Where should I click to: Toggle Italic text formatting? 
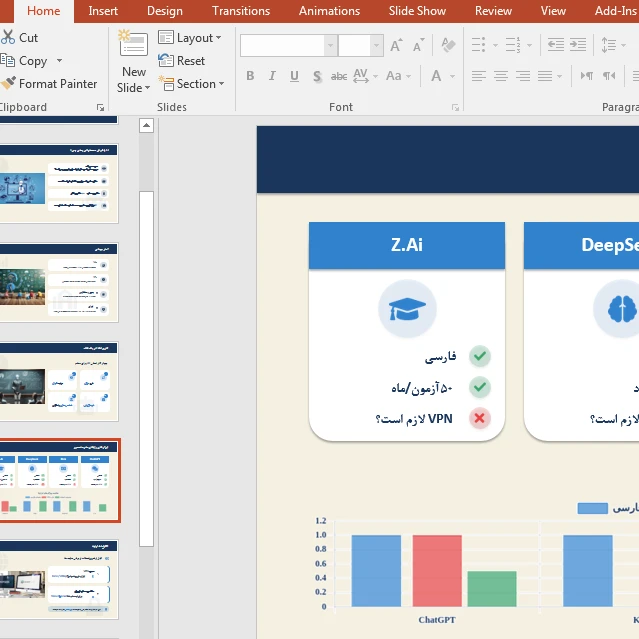272,76
